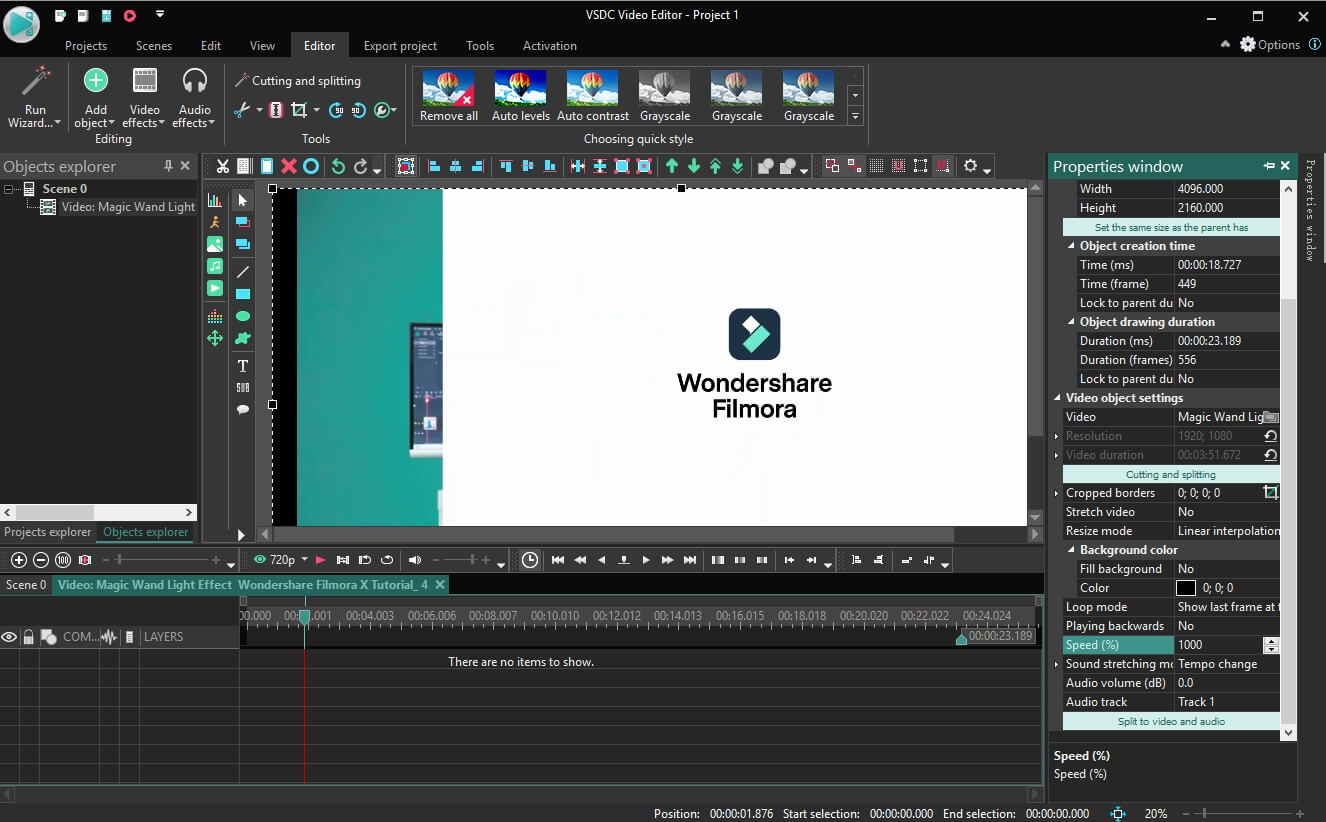Select the line drawing tool

pyautogui.click(x=242, y=272)
